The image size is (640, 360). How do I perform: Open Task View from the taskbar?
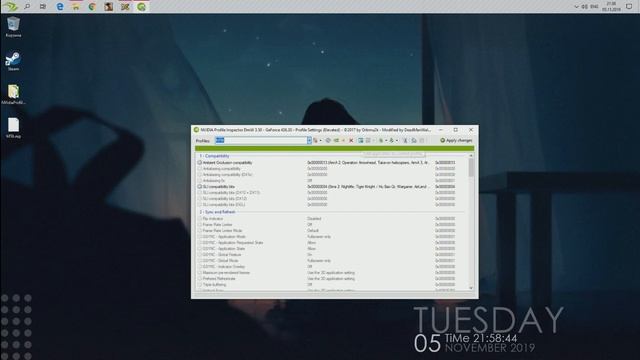[x=43, y=6]
